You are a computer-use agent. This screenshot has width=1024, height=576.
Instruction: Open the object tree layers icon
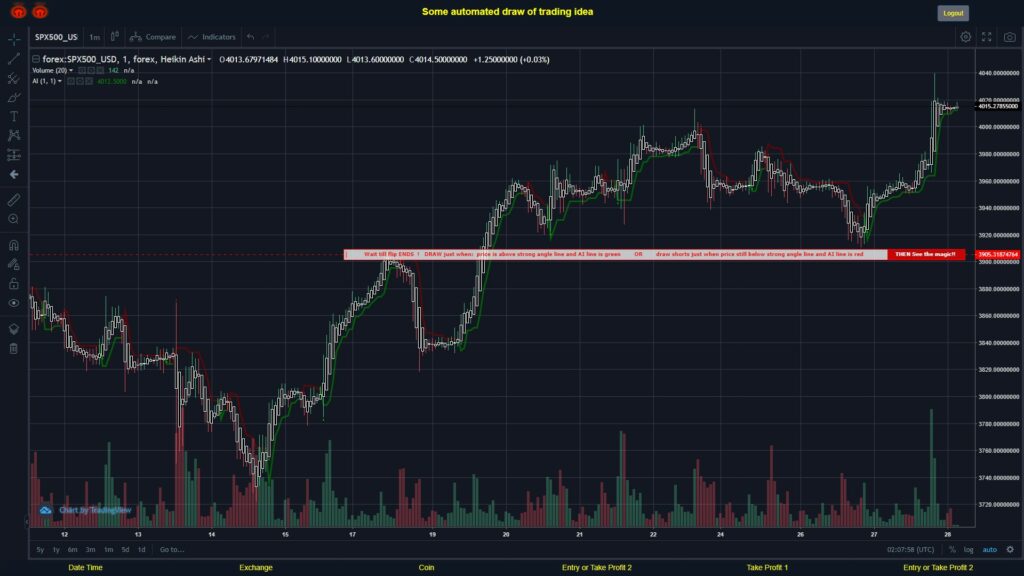[x=14, y=329]
